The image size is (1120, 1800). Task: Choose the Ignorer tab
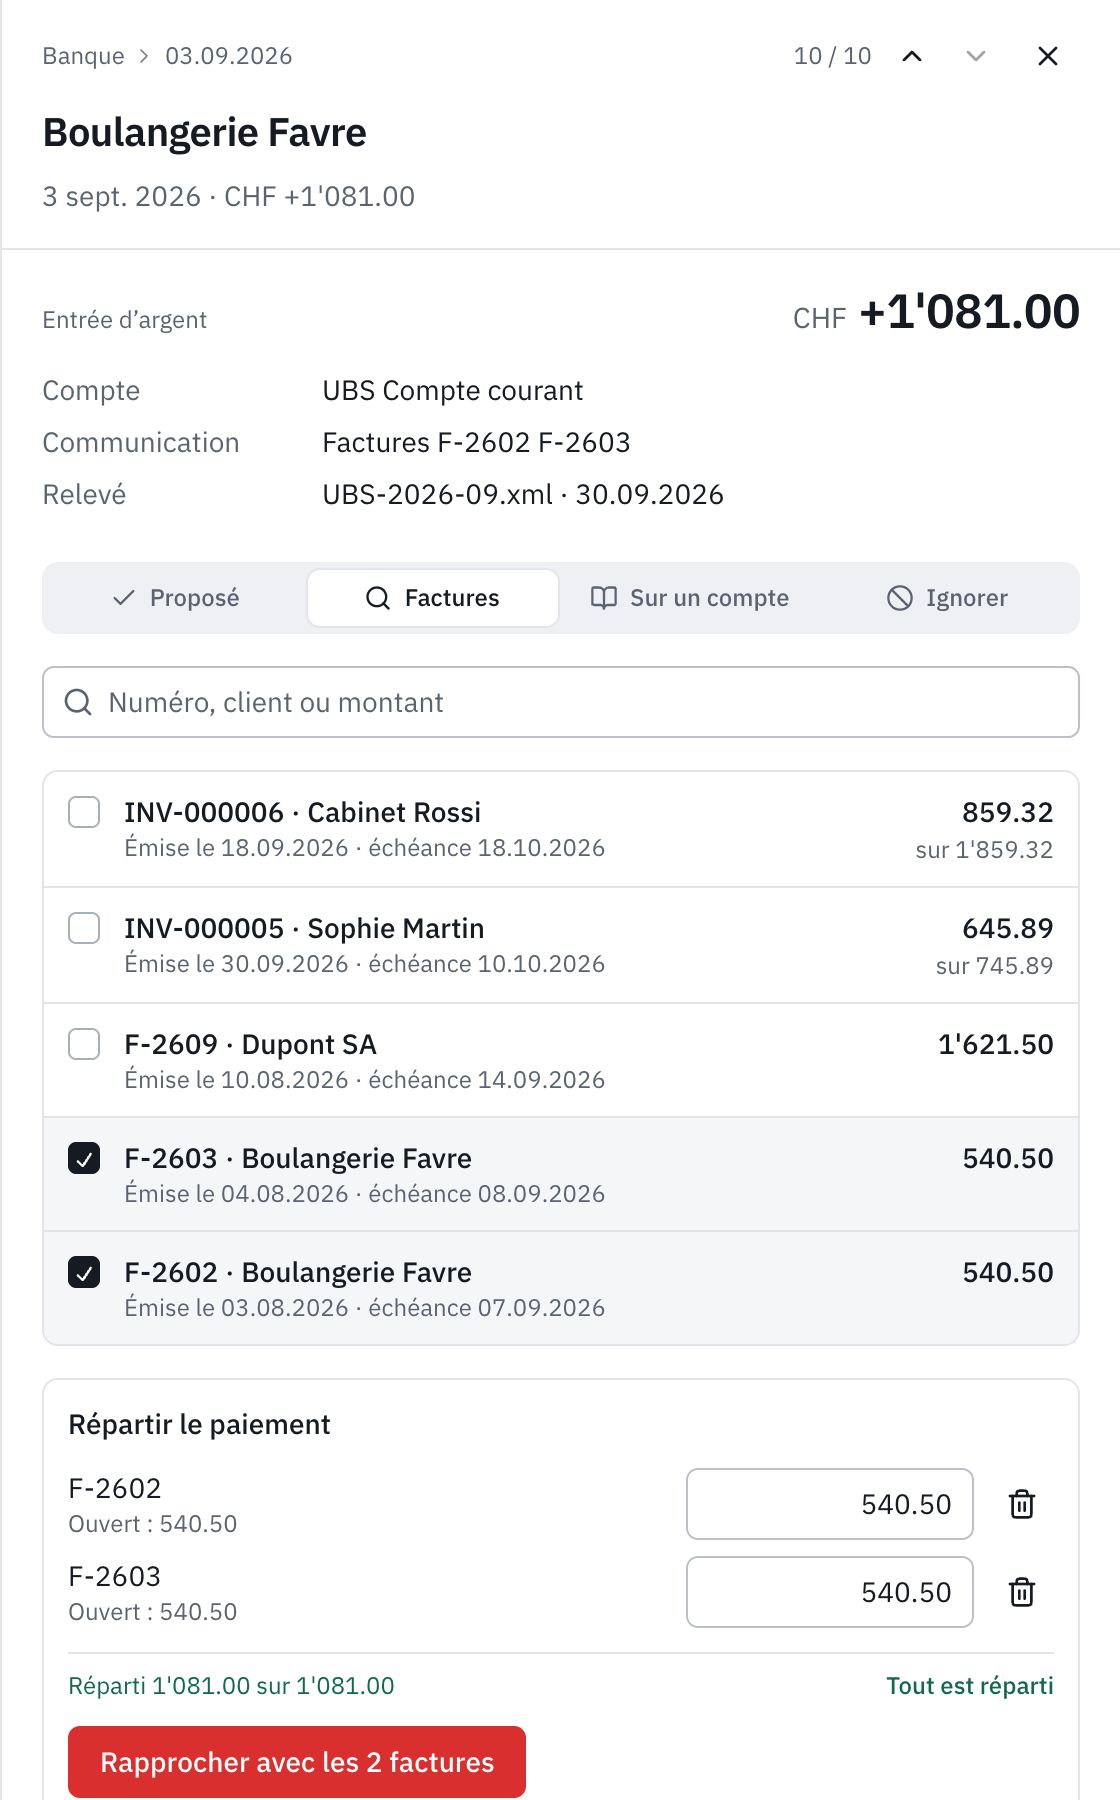pos(947,598)
